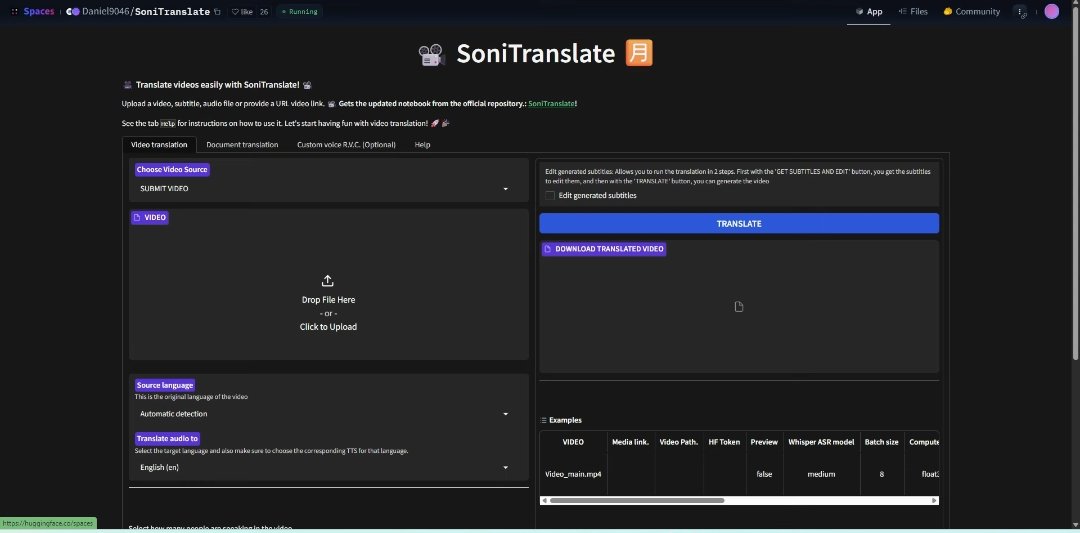Check the Running status badge

[x=299, y=12]
